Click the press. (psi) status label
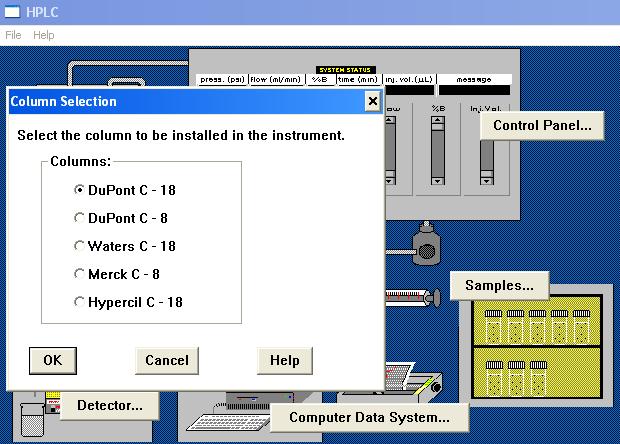Viewport: 620px width, 444px height. [222, 79]
